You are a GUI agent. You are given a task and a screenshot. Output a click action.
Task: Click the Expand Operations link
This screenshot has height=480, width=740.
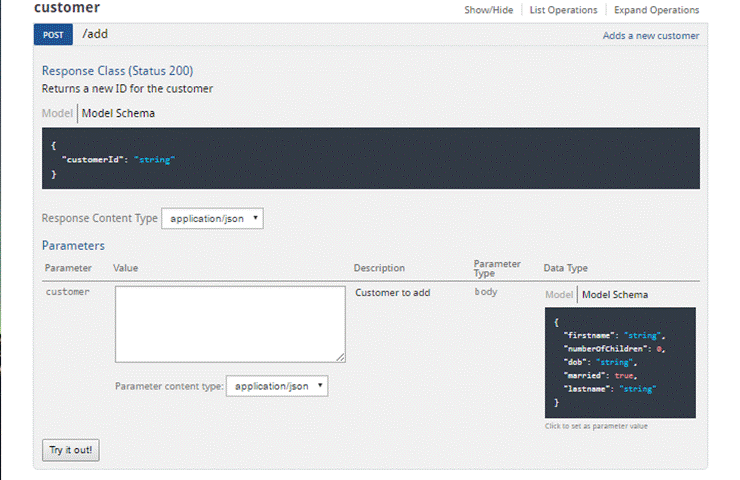pos(656,10)
